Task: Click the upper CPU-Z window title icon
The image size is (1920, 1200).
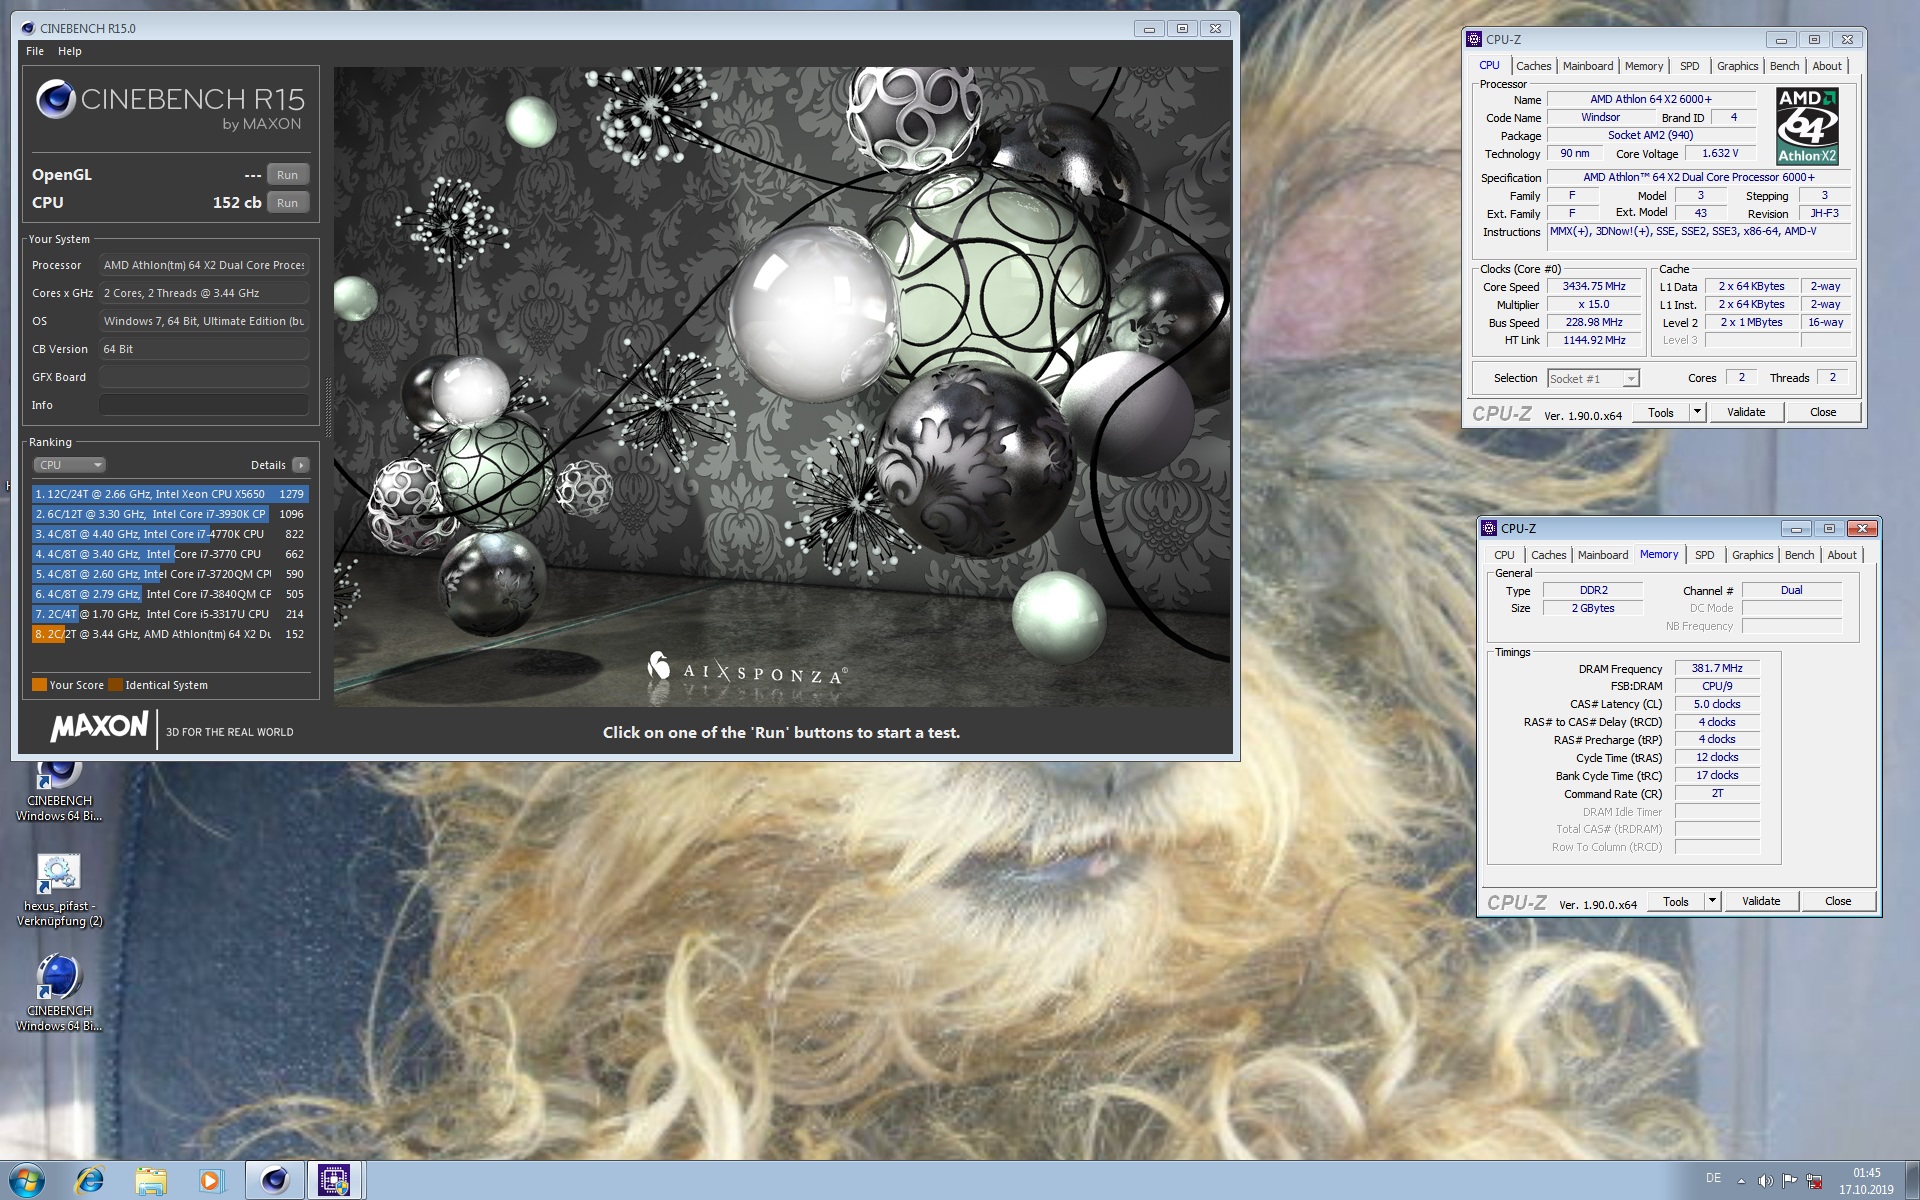Action: click(1474, 39)
